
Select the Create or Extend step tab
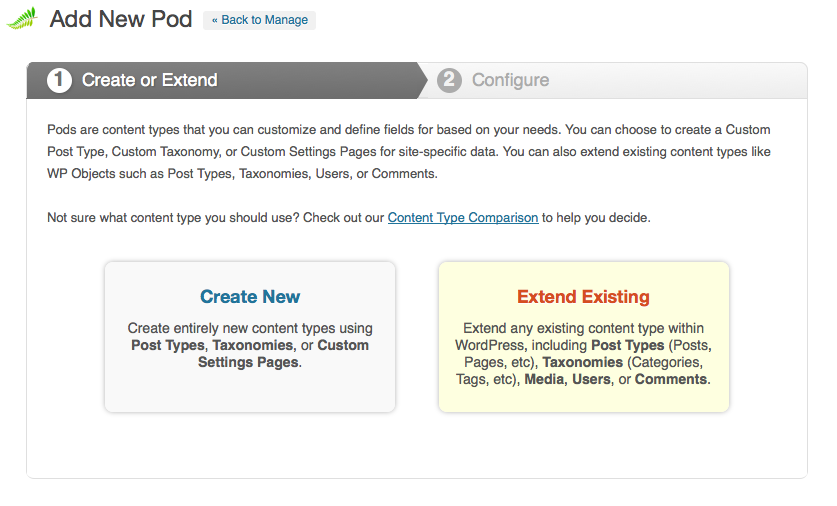point(222,80)
